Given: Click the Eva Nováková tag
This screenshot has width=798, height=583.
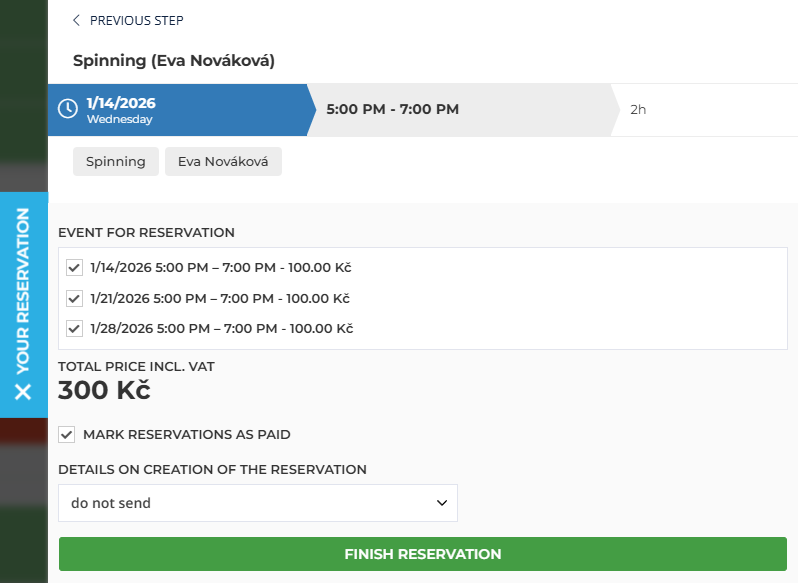Looking at the screenshot, I should click(x=223, y=162).
